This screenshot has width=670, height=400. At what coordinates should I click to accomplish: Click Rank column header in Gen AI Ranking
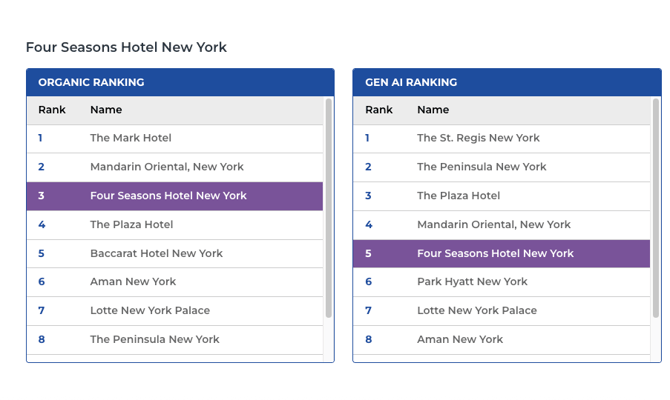(x=379, y=110)
